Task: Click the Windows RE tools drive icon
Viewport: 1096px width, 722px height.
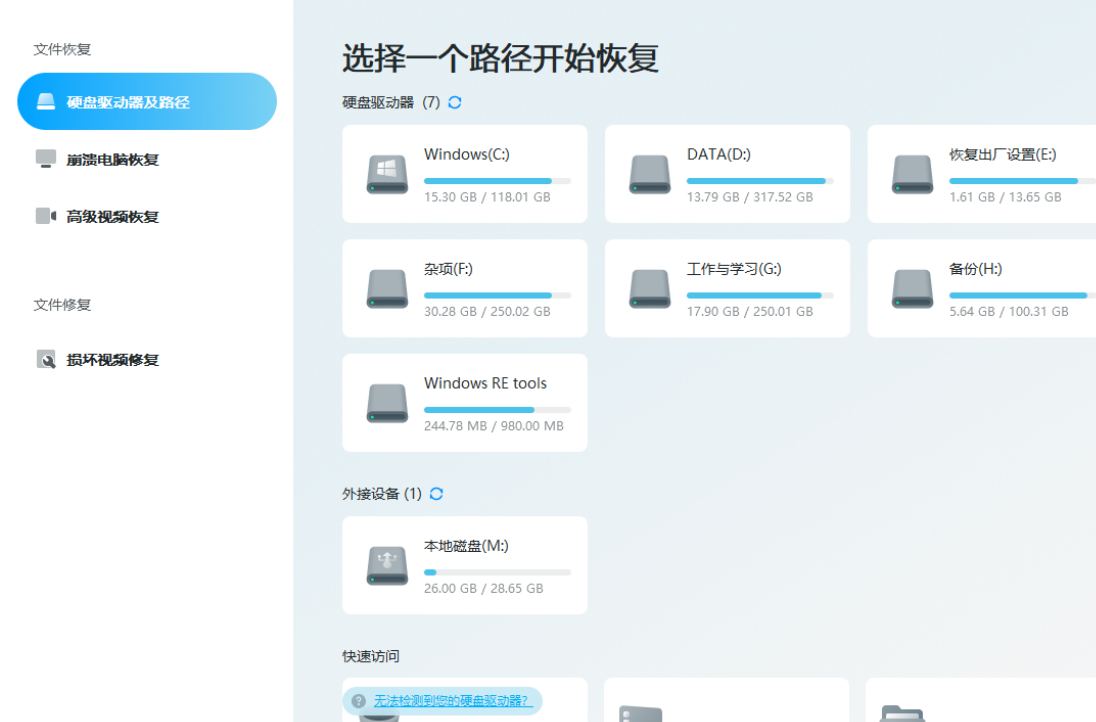Action: [387, 402]
